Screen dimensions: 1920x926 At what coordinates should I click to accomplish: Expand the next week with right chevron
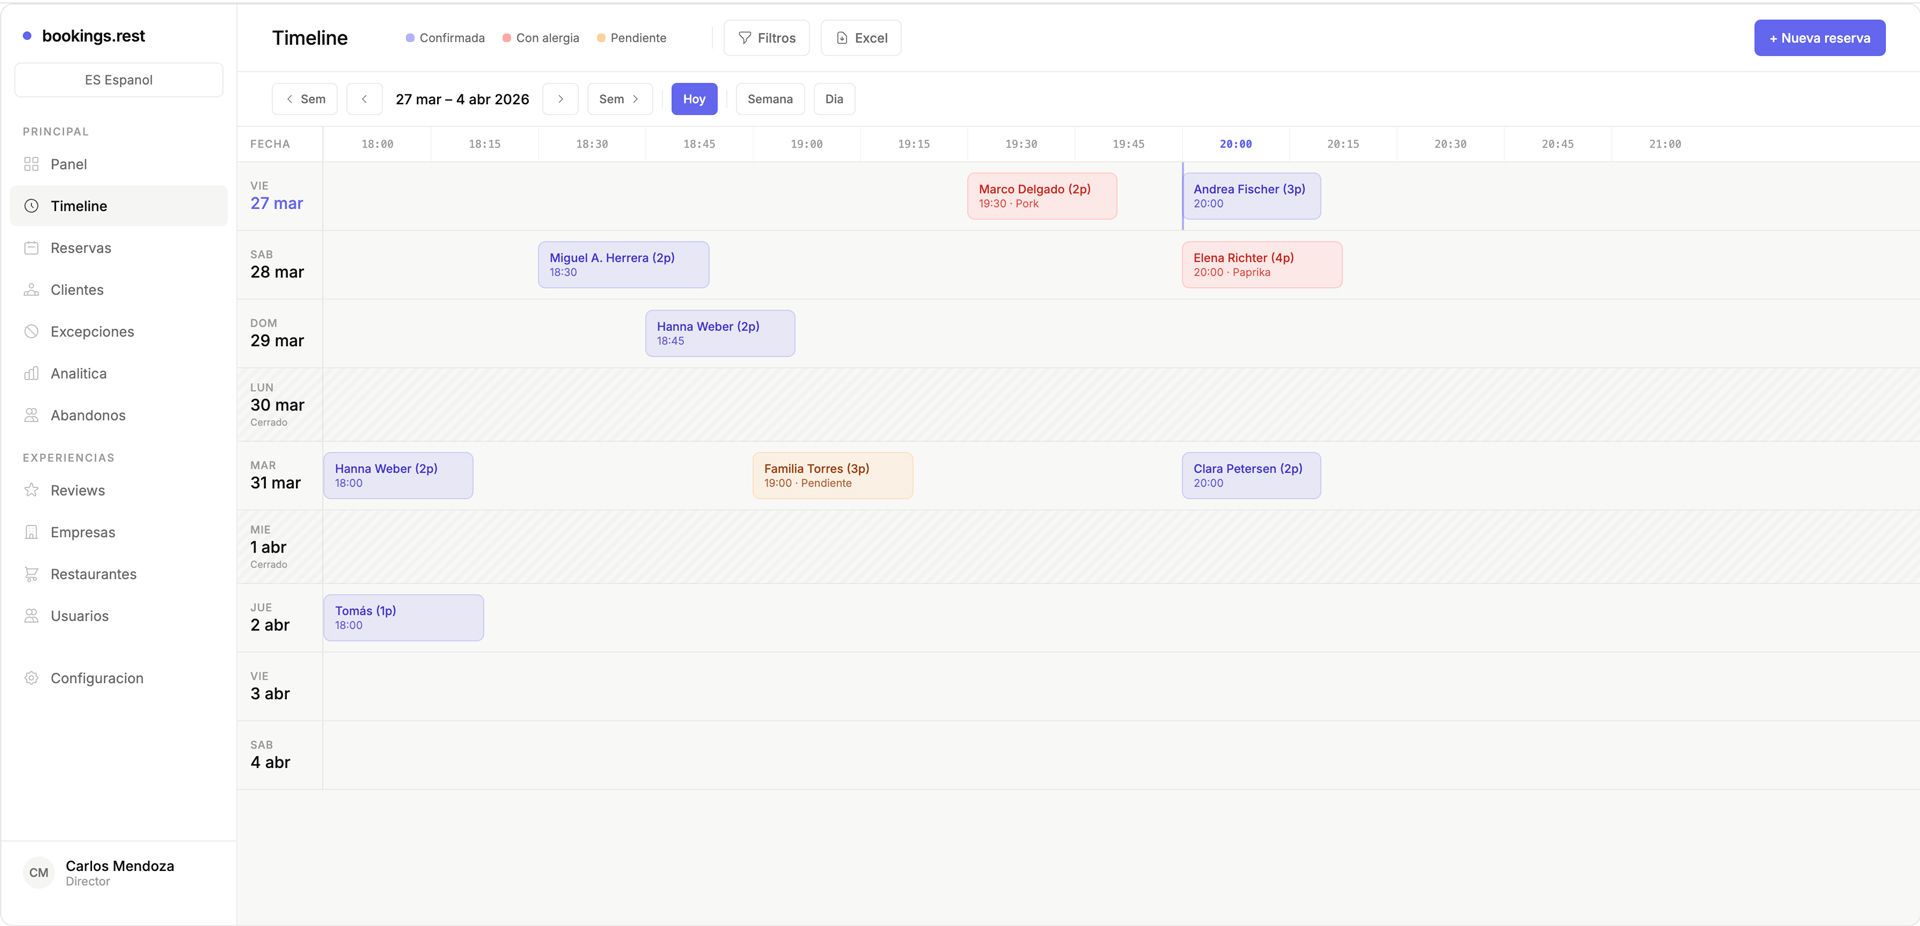[560, 99]
